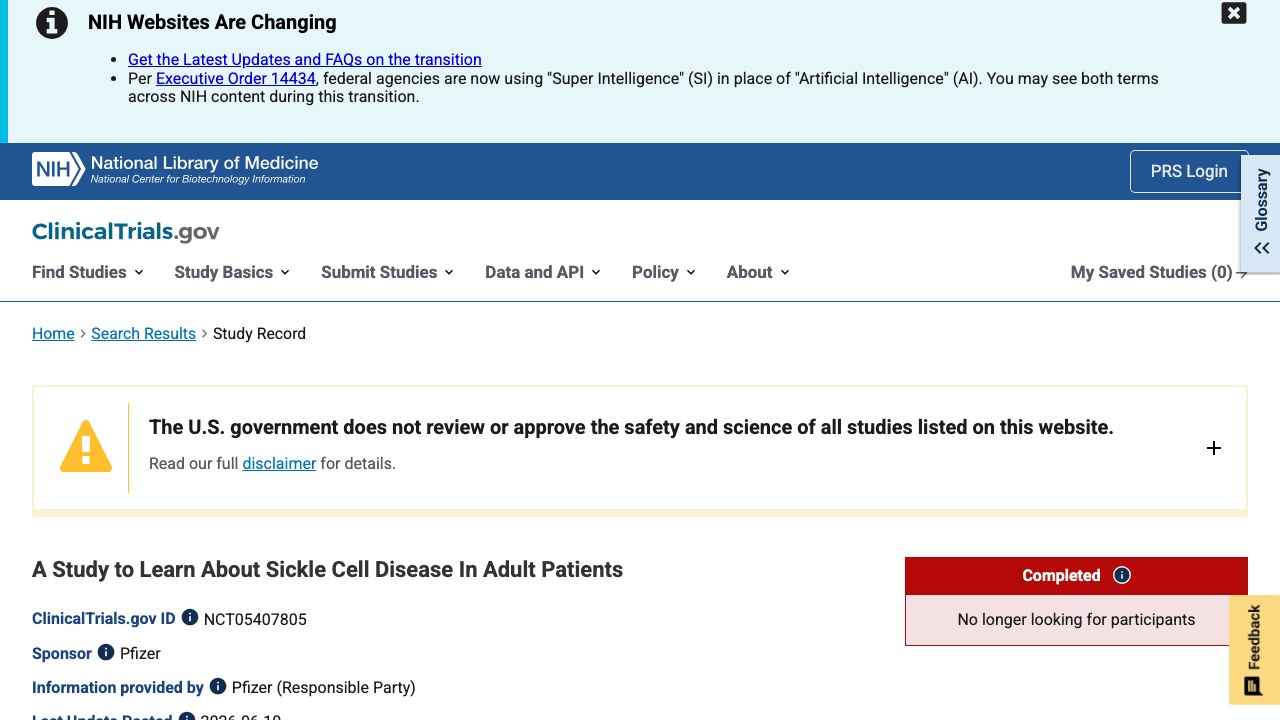The width and height of the screenshot is (1280, 720).
Task: Click the NIH logo icon
Action: tap(58, 169)
